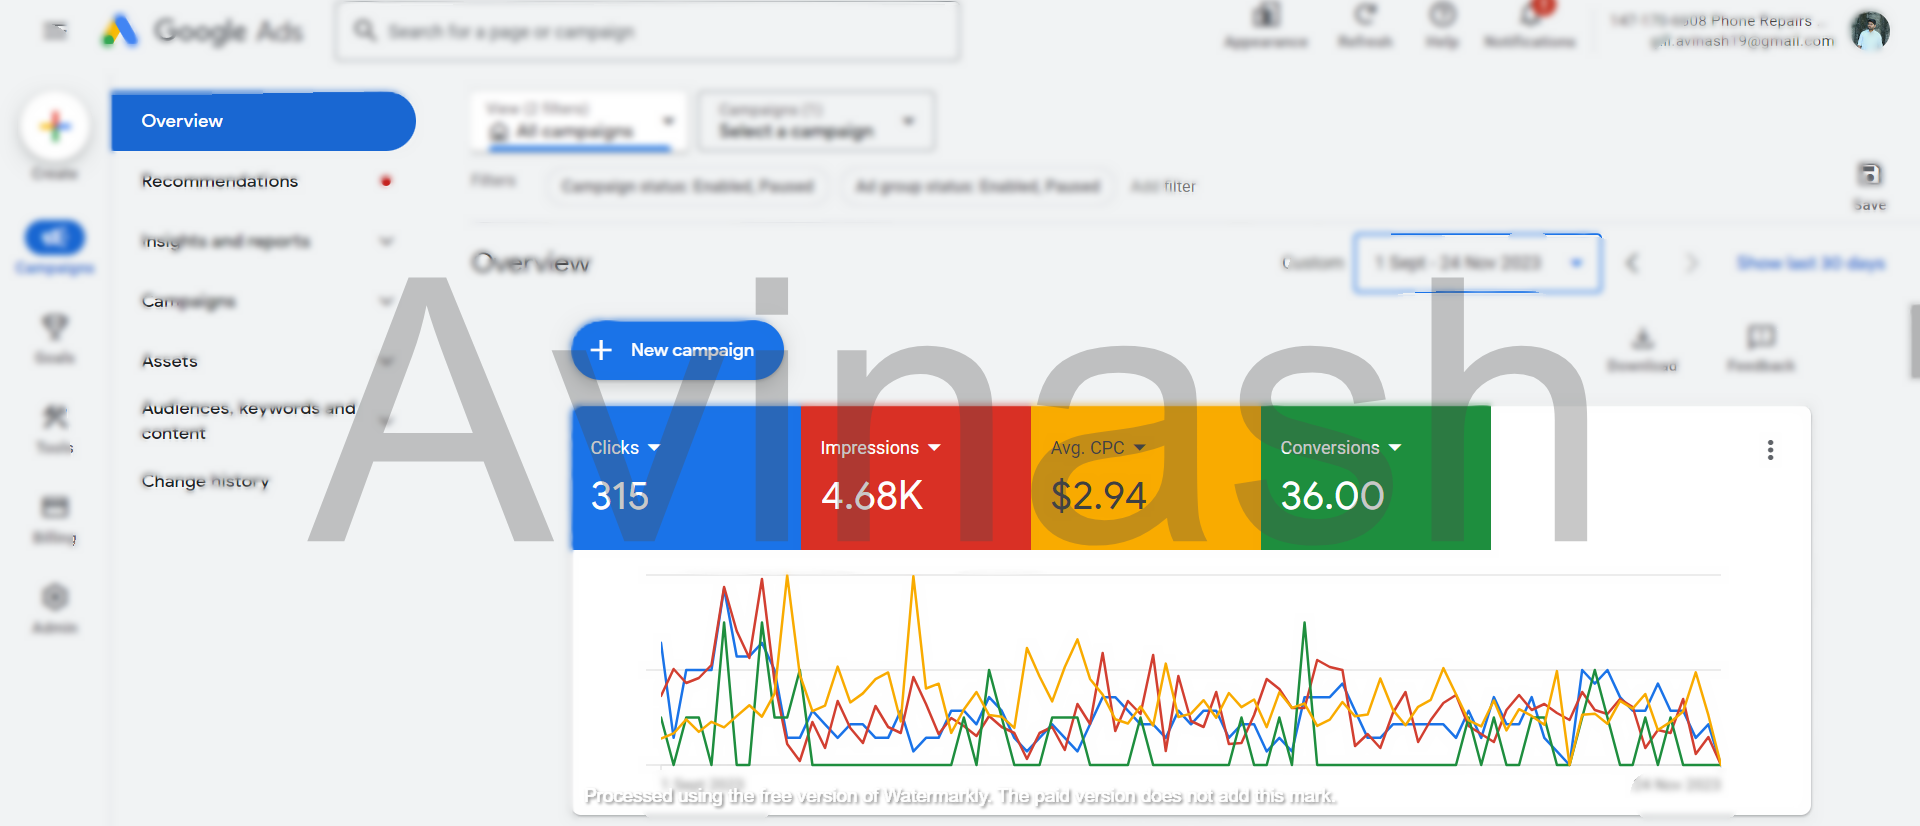
Task: Open the Notifications bell
Action: click(x=1530, y=16)
